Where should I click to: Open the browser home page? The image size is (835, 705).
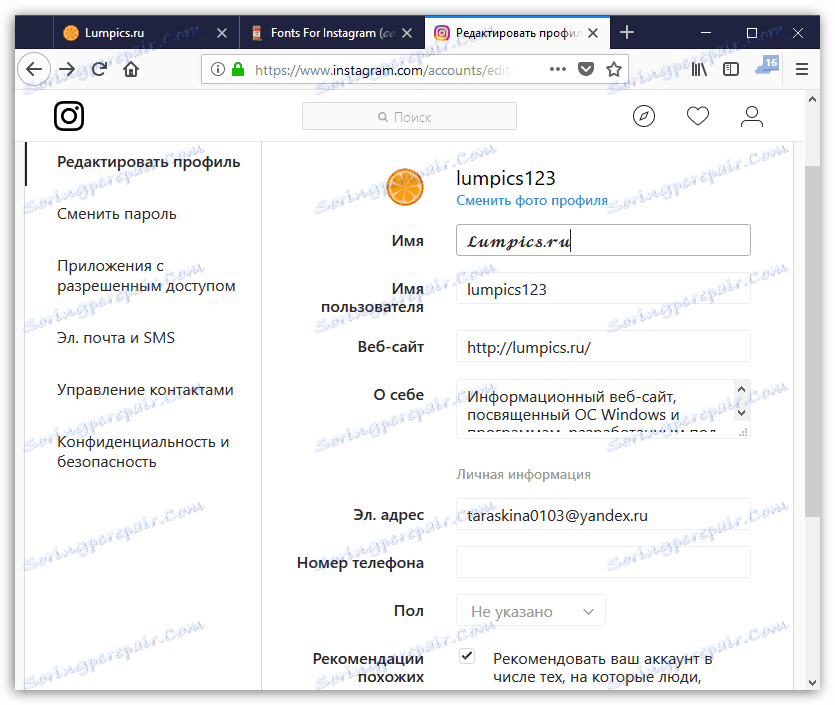tap(131, 69)
